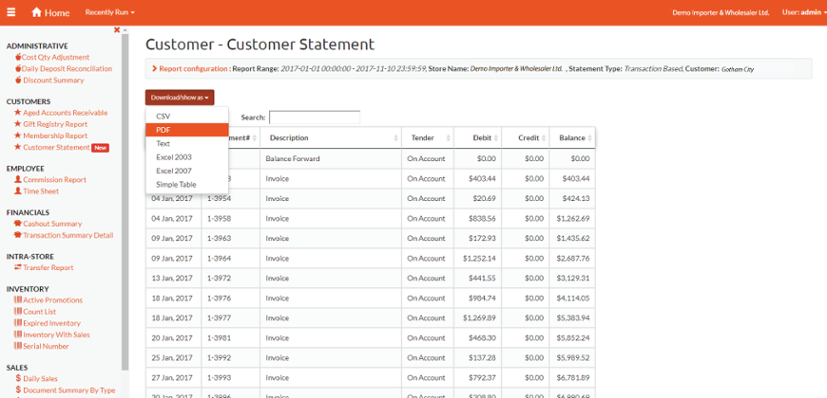Sort by Credit column

coord(525,138)
